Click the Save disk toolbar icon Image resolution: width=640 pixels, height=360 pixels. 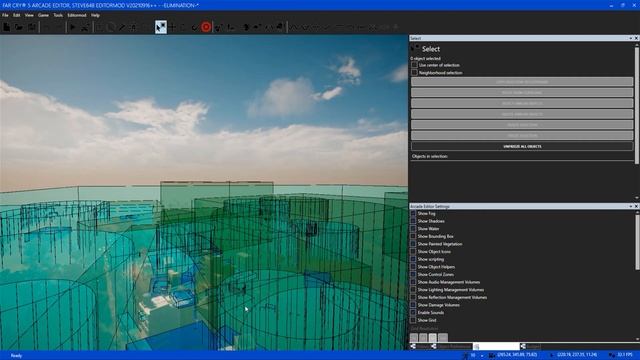[31, 27]
